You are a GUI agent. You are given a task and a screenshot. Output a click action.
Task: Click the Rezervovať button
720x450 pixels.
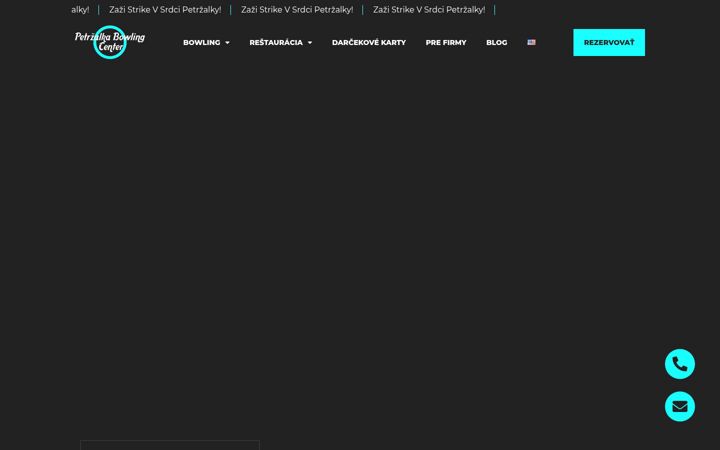click(609, 42)
